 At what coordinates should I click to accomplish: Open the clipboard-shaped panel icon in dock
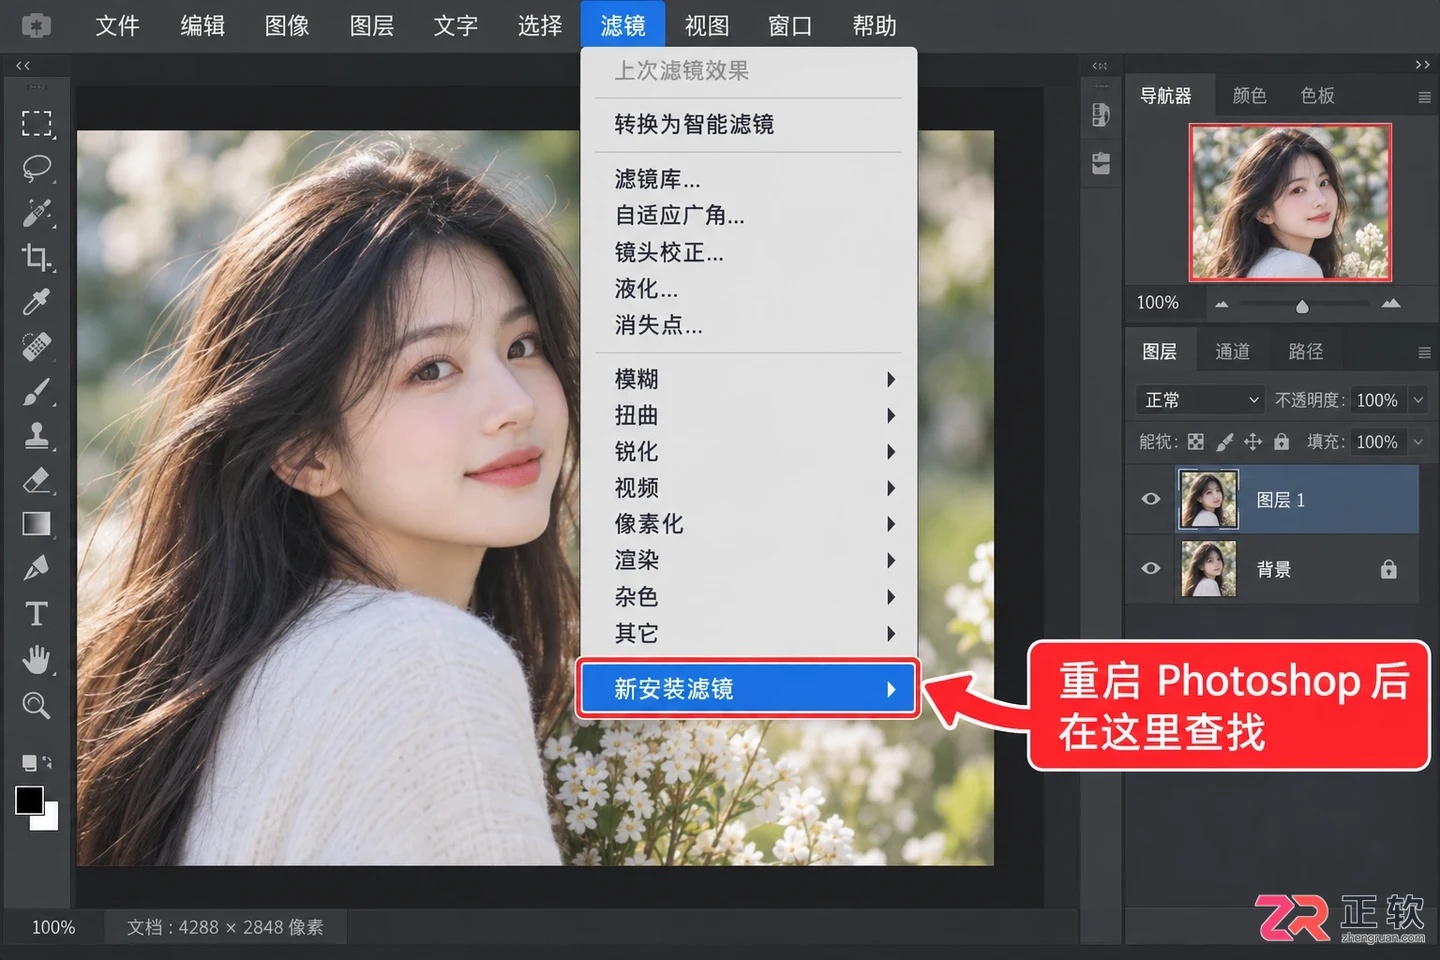[1101, 163]
